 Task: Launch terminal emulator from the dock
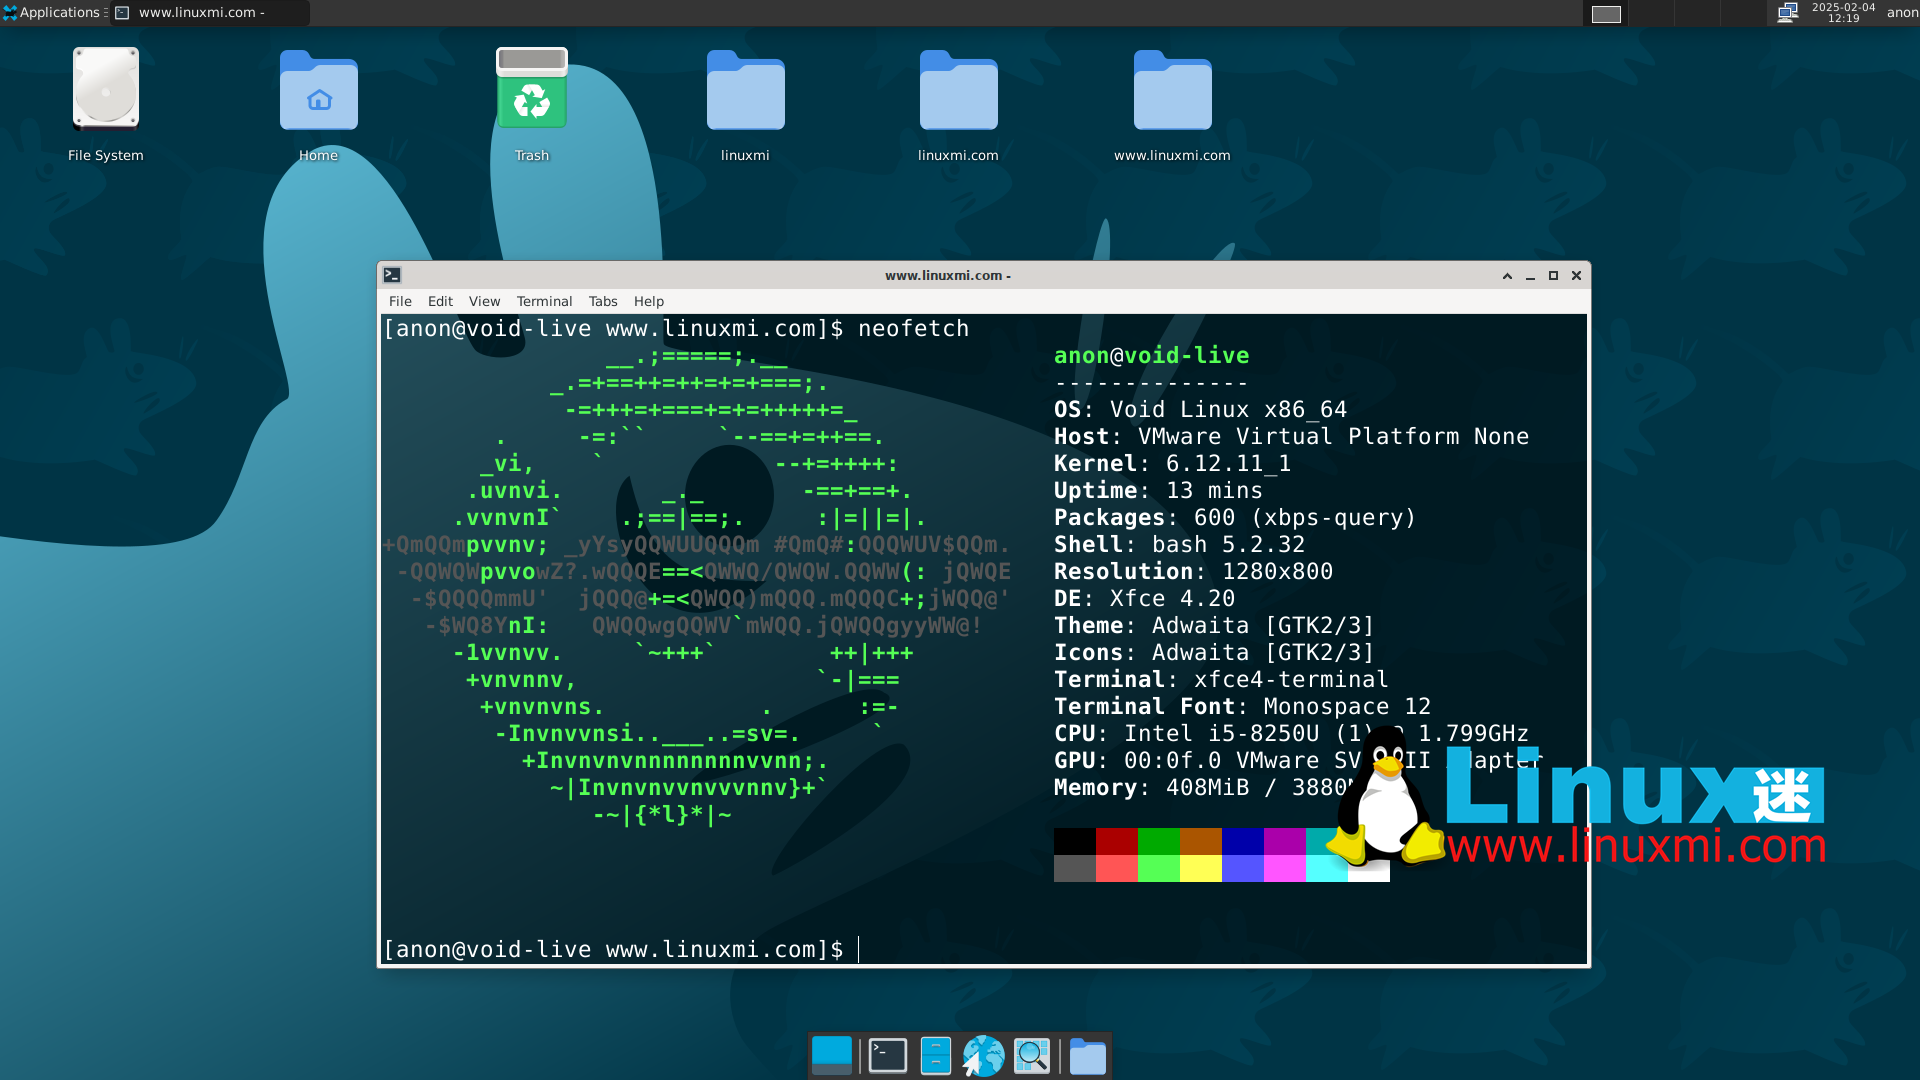(887, 1056)
